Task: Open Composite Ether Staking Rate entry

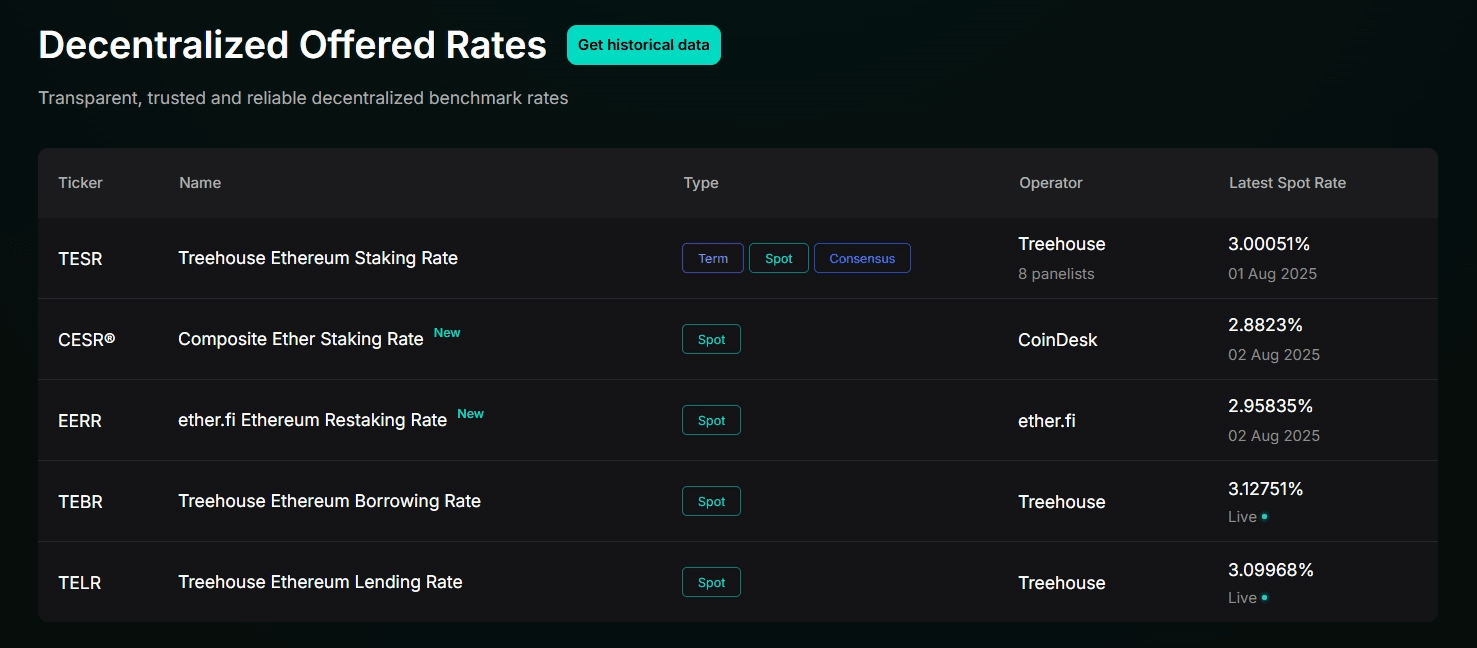Action: 301,339
